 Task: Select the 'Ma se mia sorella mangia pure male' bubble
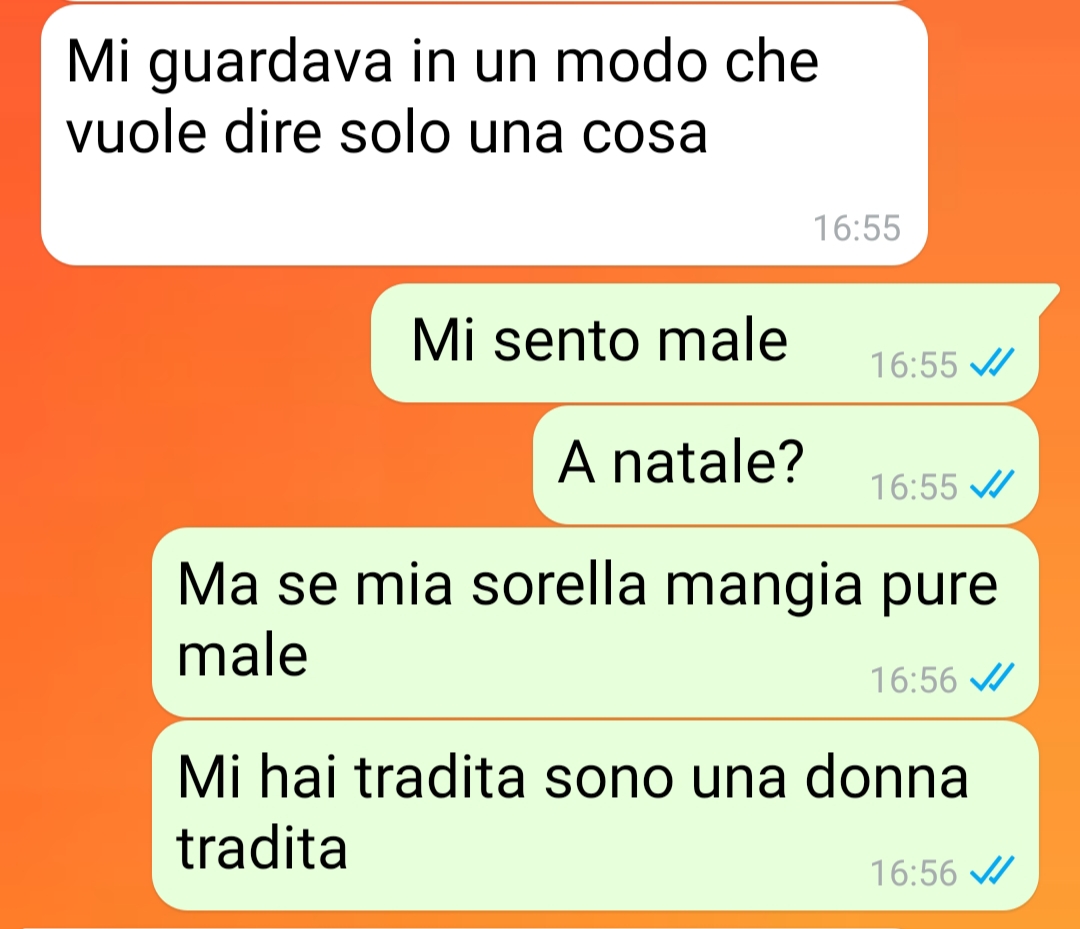595,623
